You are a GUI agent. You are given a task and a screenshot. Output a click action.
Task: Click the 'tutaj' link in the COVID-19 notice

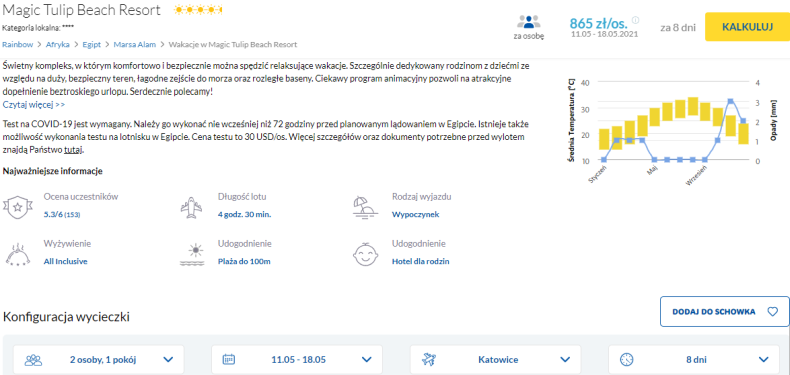[x=73, y=150]
